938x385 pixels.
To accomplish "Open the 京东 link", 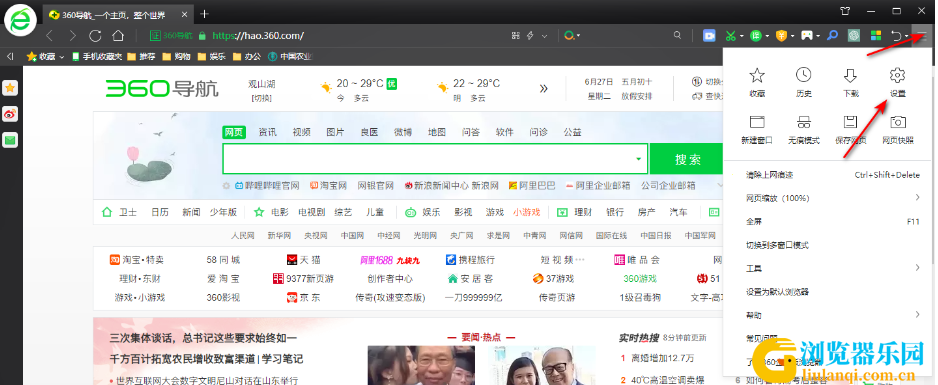I will [x=303, y=297].
